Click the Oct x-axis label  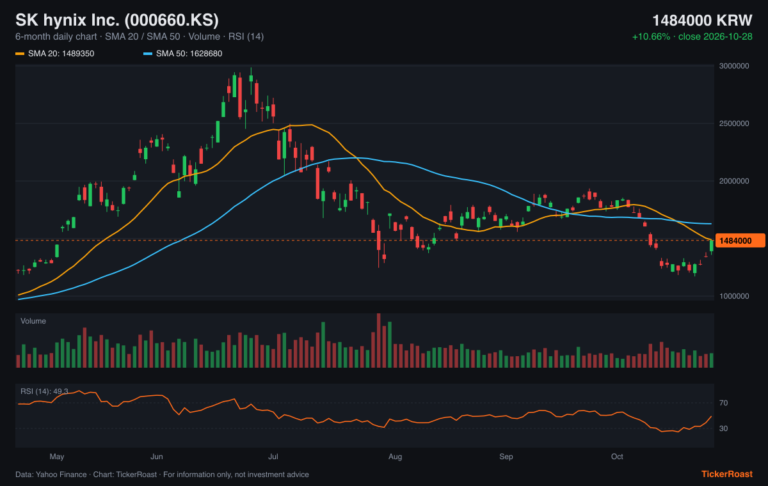[x=617, y=457]
